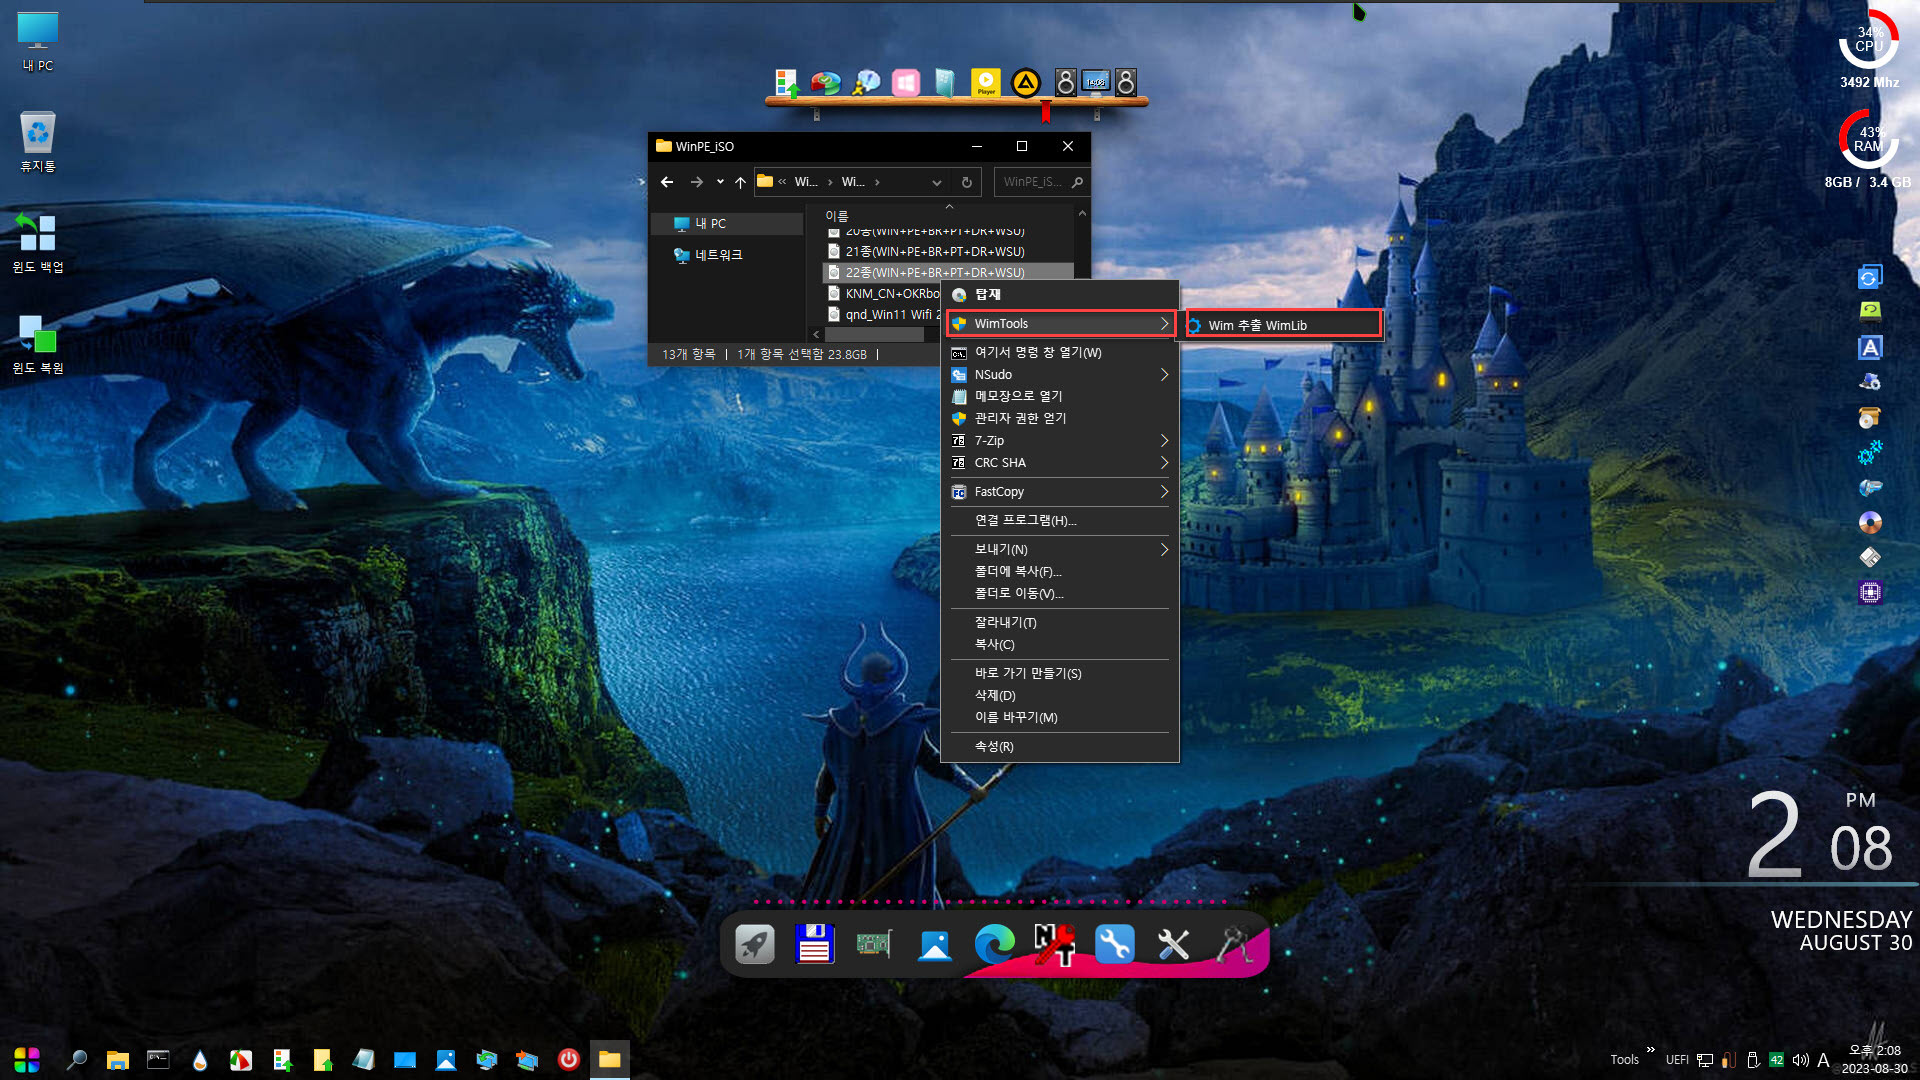Go back in the WinPE_iSO Explorer window
Screen dimensions: 1920x1080
click(x=667, y=182)
